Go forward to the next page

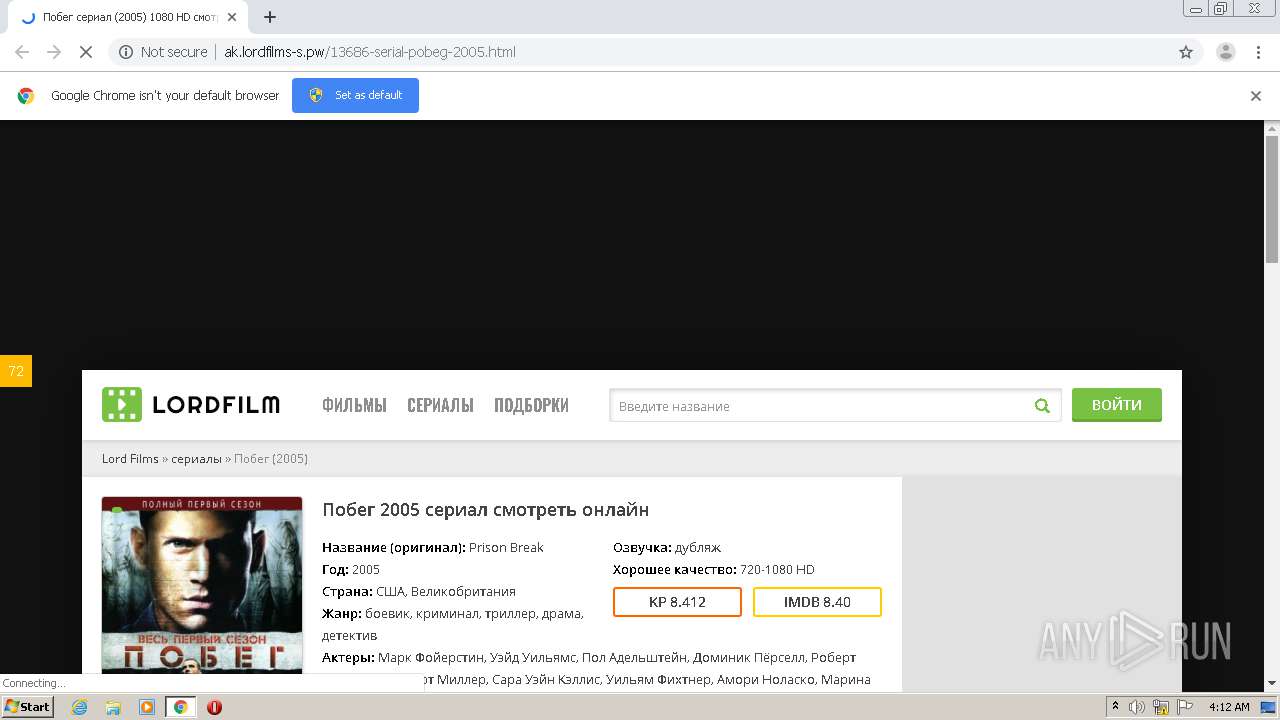point(54,52)
